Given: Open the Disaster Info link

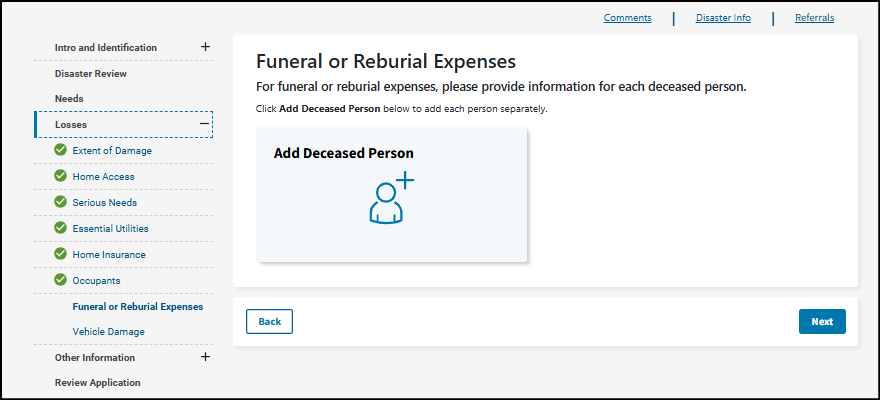Looking at the screenshot, I should pyautogui.click(x=723, y=18).
